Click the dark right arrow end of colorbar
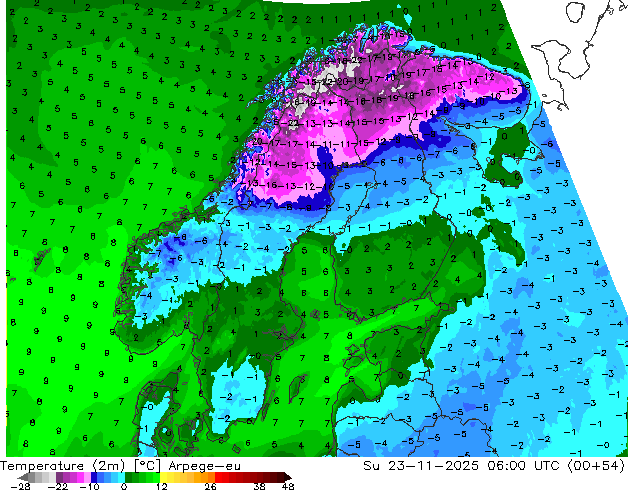Viewport: 634px width, 490px height. [288, 477]
